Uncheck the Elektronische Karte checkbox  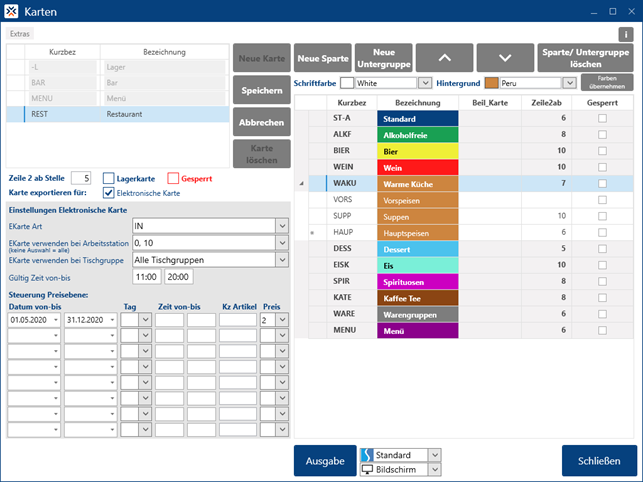(x=110, y=191)
